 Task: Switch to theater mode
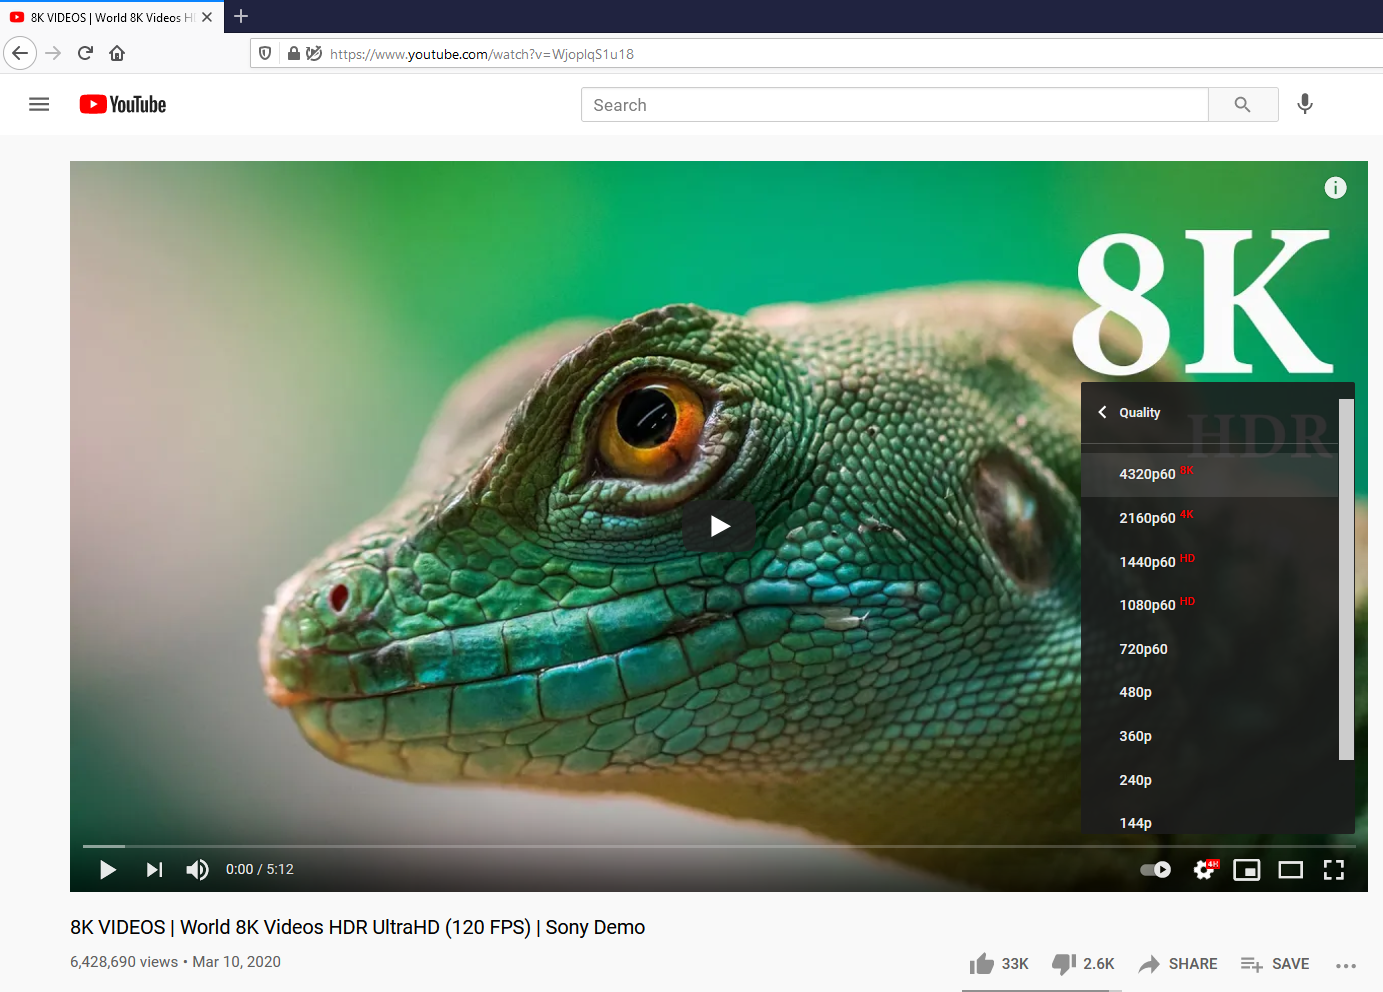1291,870
